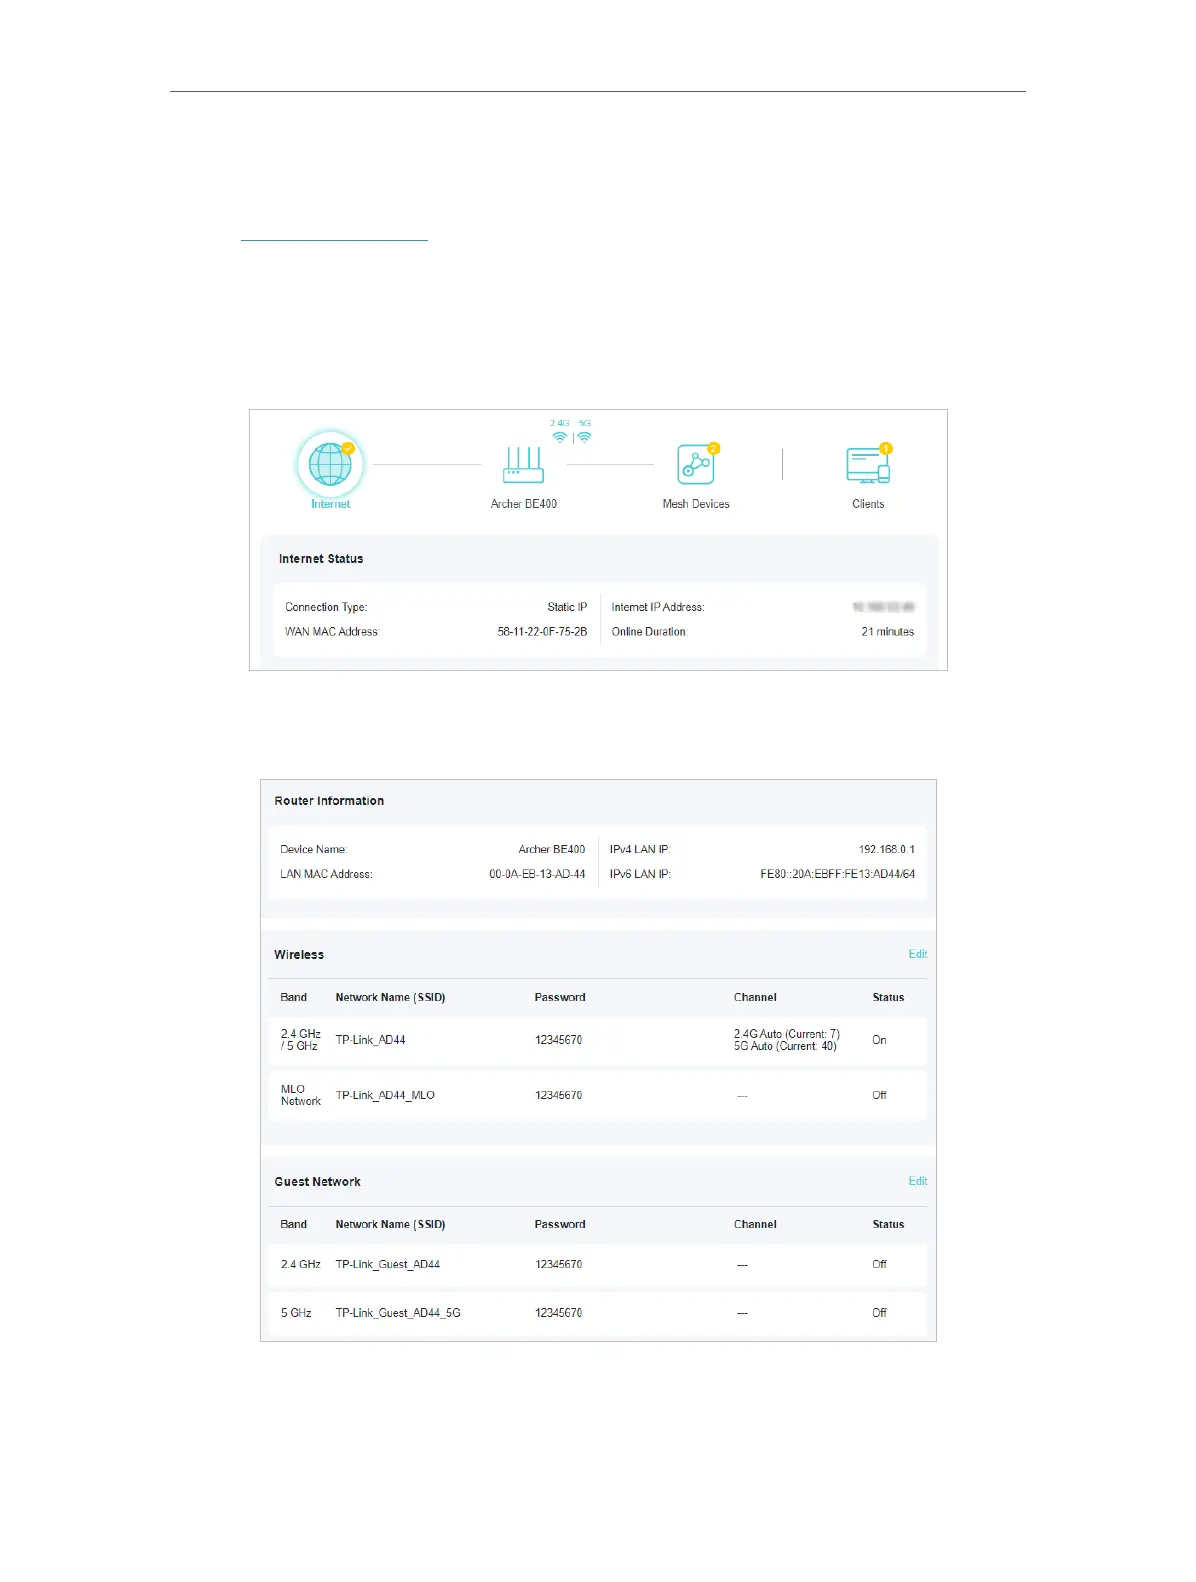Edit the Guest Network settings

[917, 1181]
